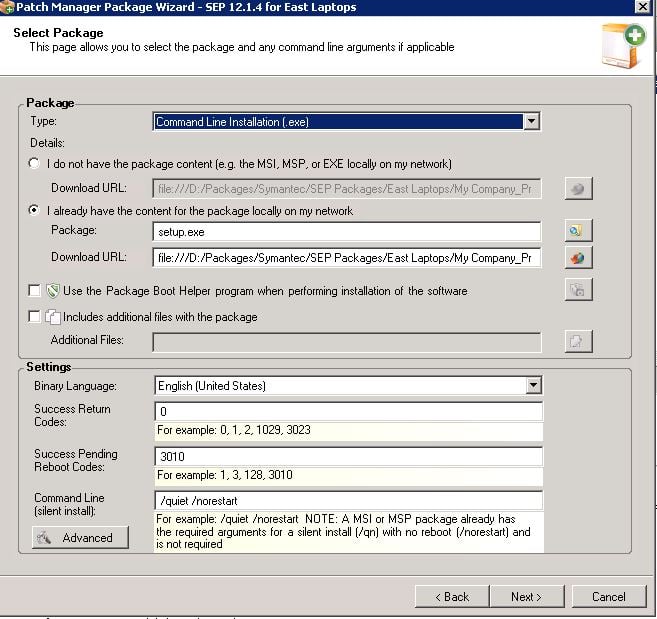Close the Patch Manager Package Wizard window
This screenshot has width=657, height=619.
(643, 7)
